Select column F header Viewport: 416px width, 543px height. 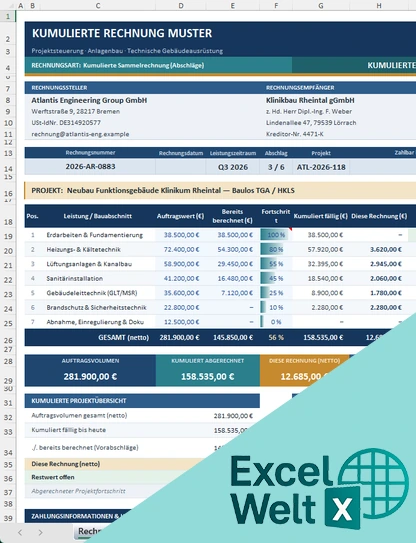click(x=276, y=6)
